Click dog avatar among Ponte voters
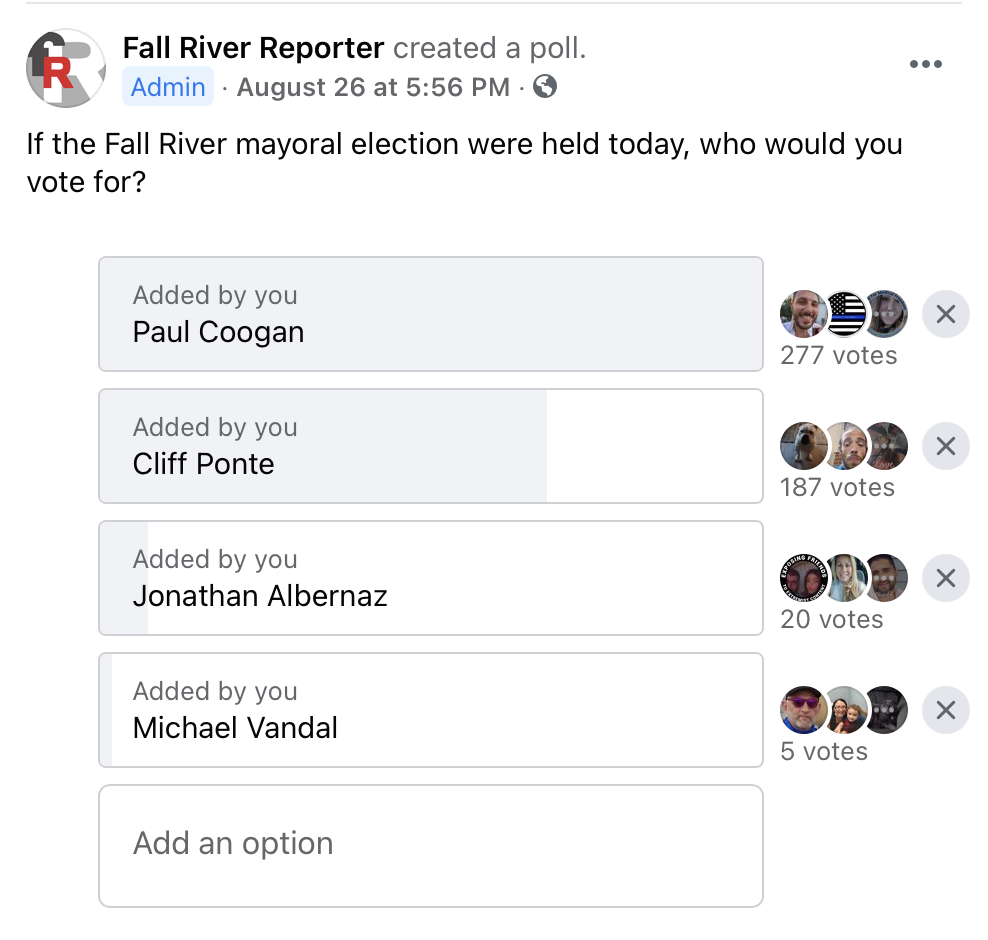Screen dimensions: 988x940 point(803,446)
